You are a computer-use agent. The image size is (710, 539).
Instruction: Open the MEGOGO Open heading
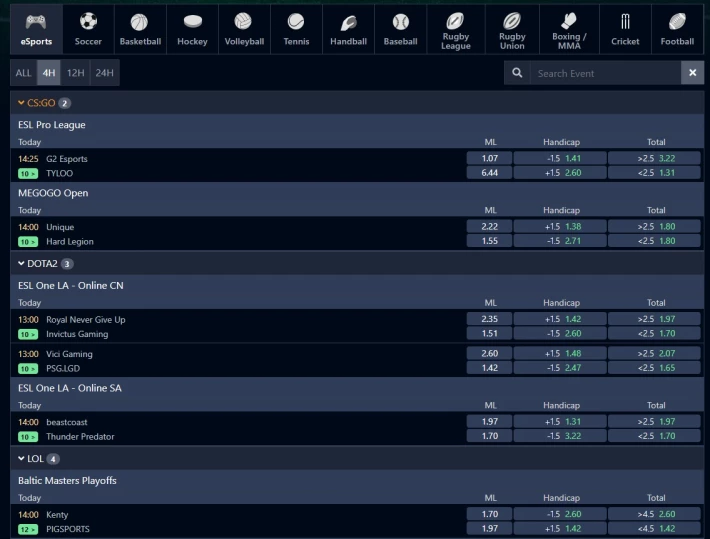[53, 193]
